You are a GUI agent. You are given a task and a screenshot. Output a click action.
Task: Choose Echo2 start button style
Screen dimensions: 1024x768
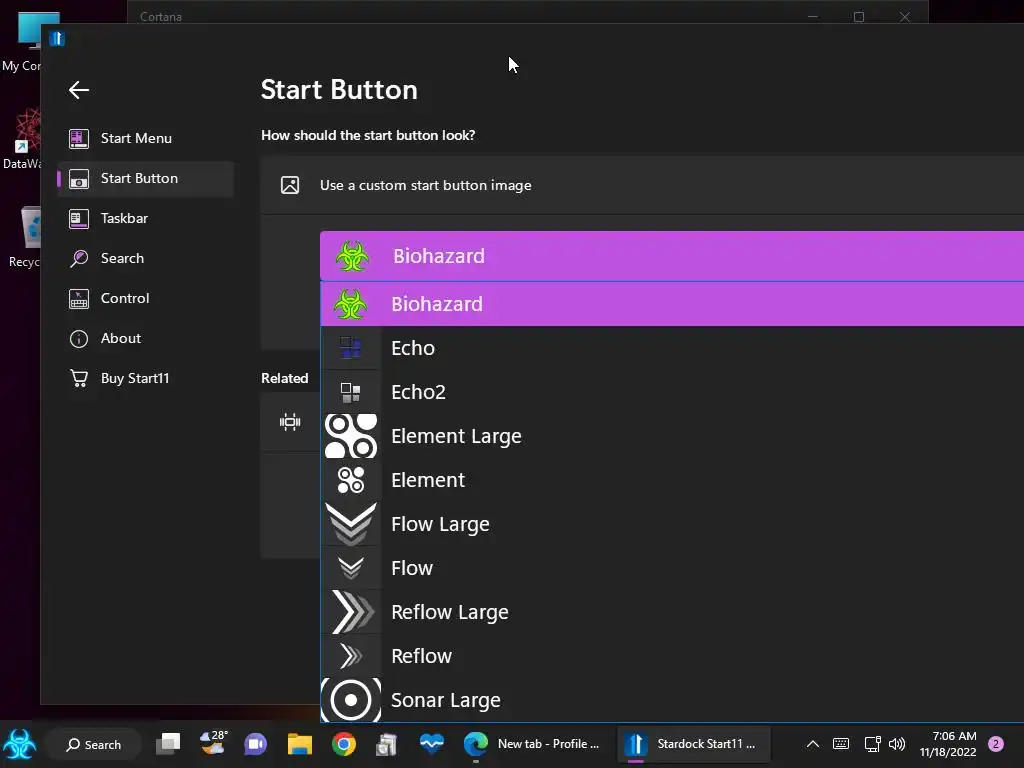coord(672,392)
